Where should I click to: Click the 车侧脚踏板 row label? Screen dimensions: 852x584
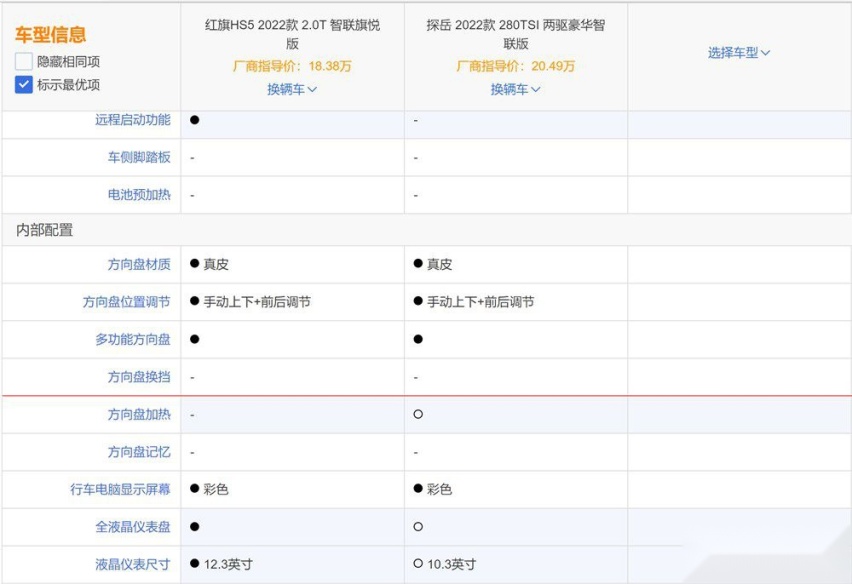139,157
